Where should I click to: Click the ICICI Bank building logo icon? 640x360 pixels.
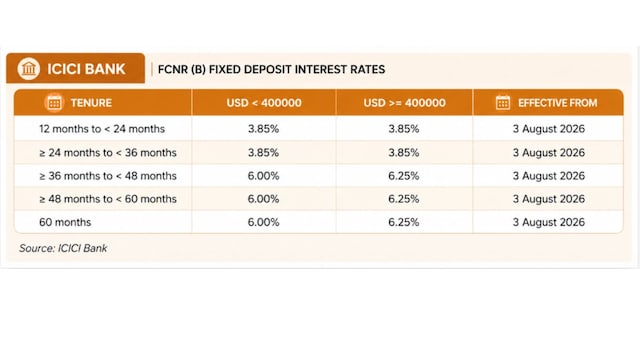click(x=29, y=69)
